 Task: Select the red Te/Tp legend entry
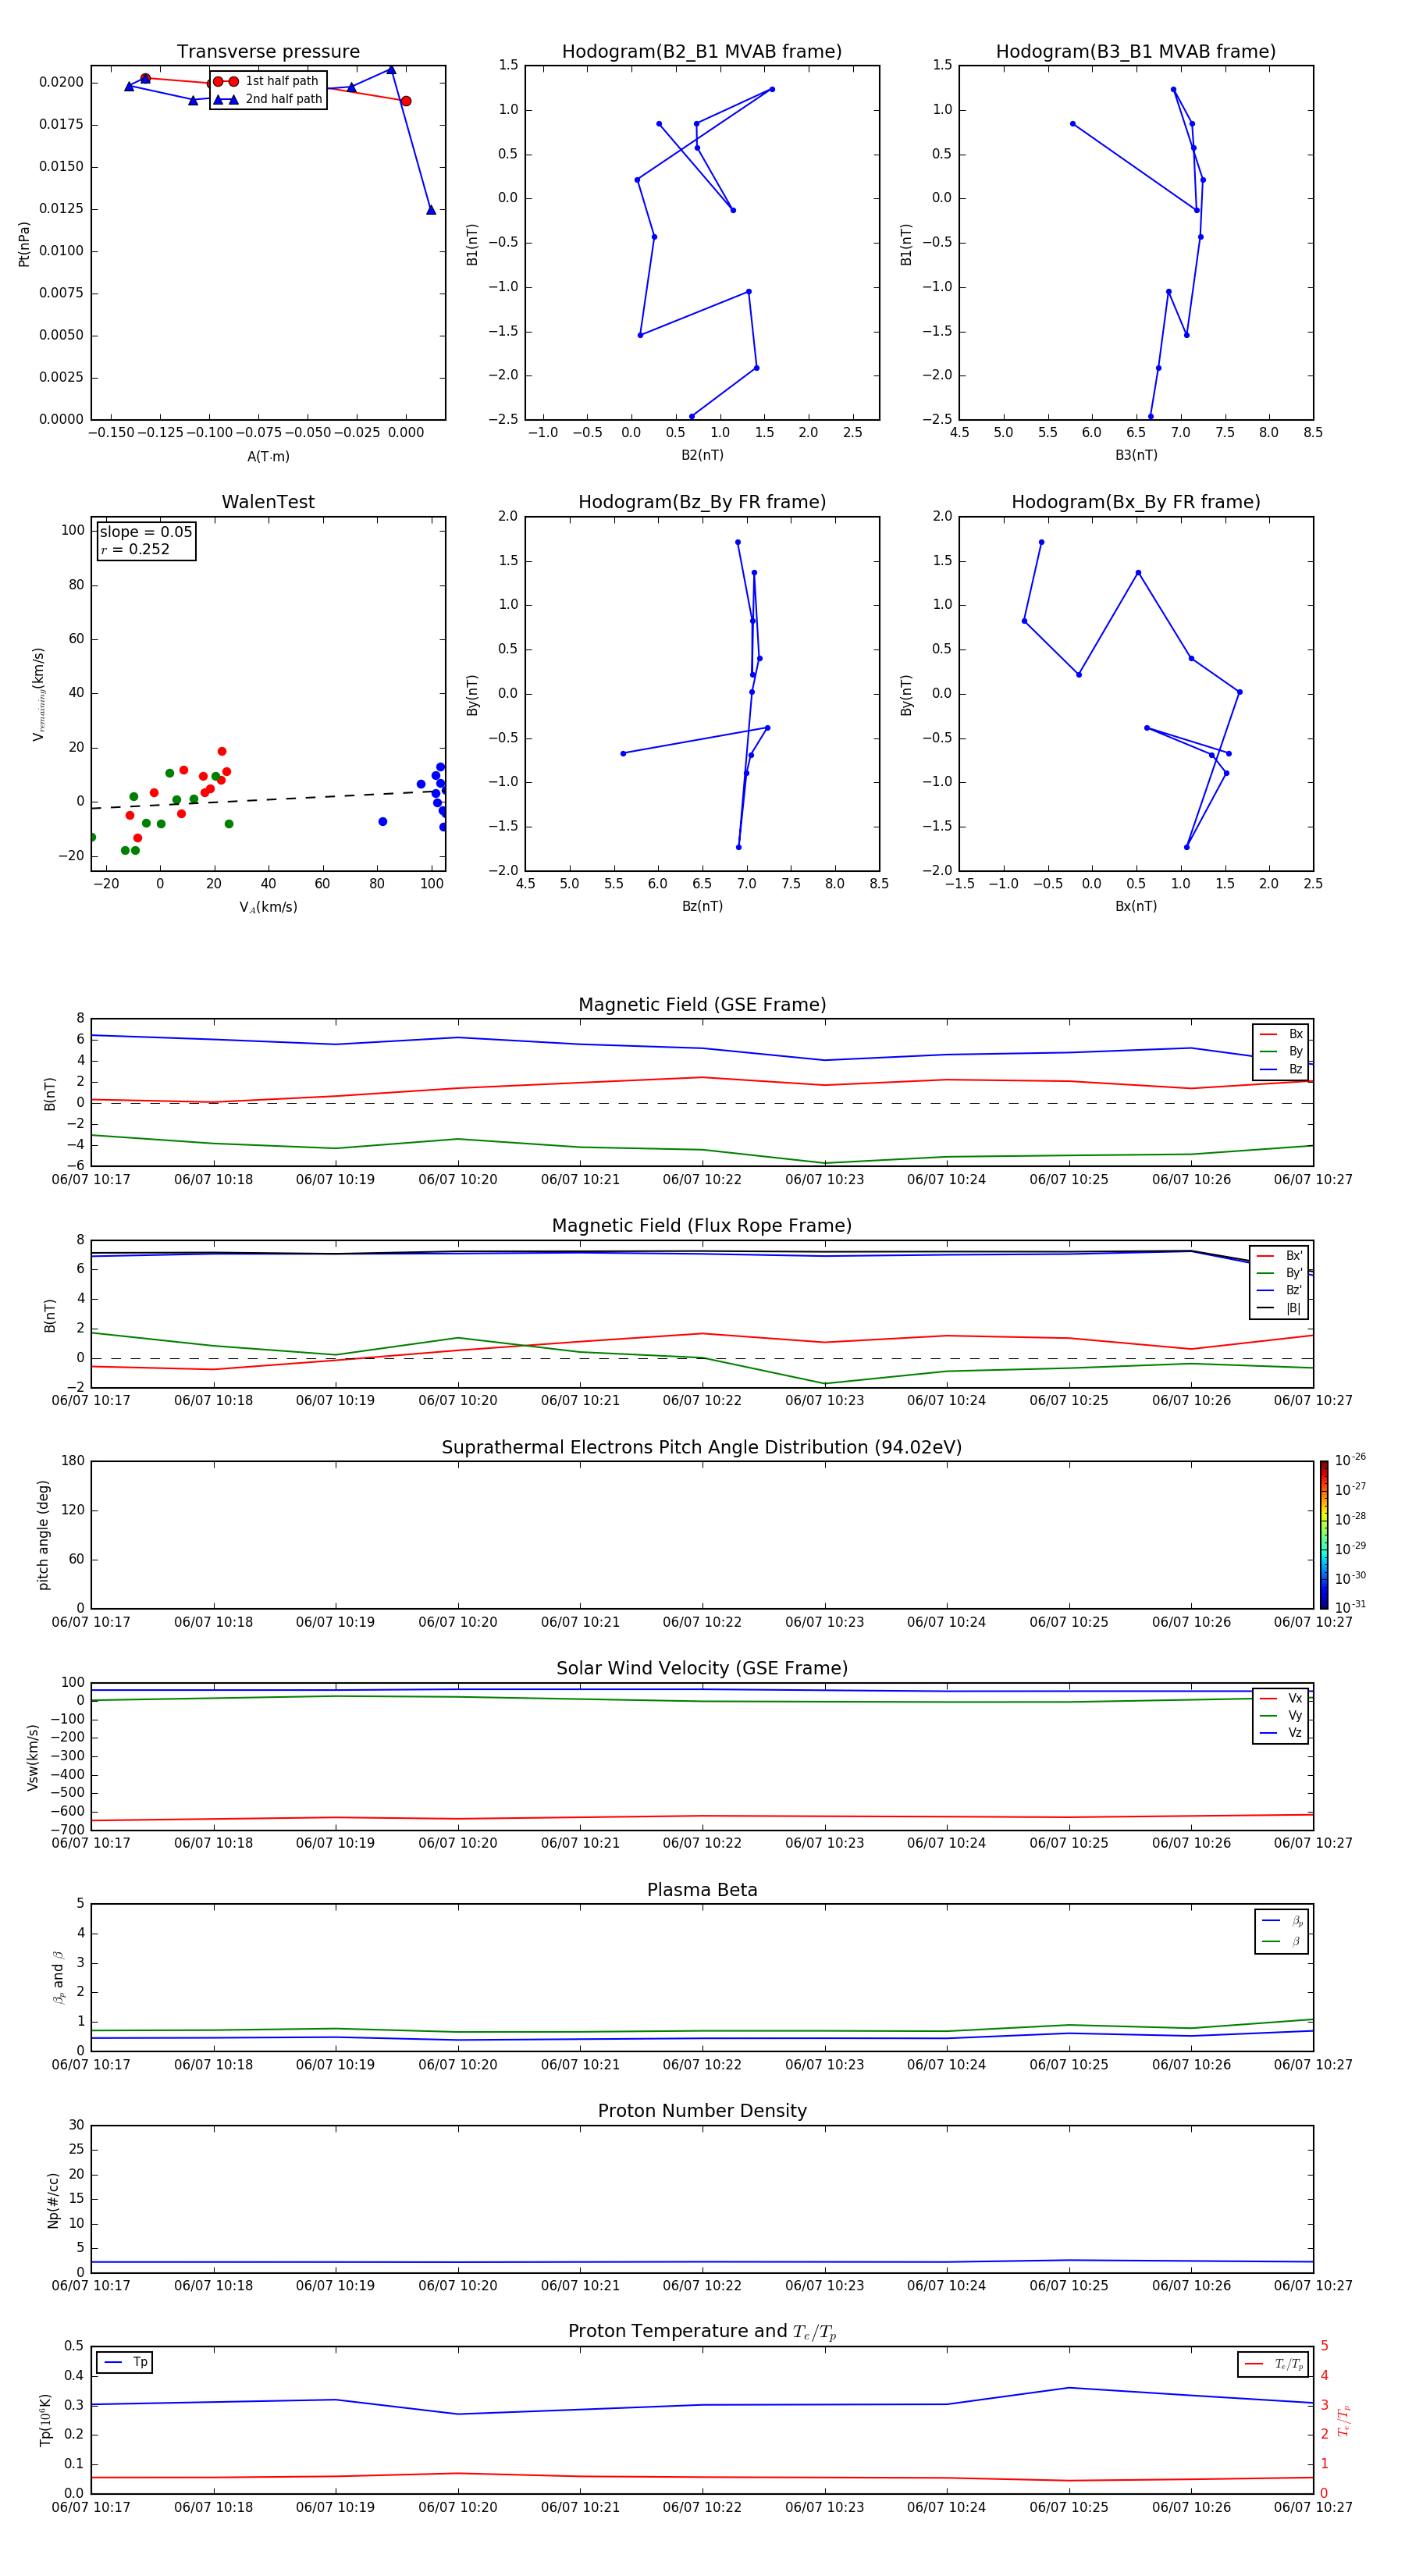(x=1273, y=2364)
